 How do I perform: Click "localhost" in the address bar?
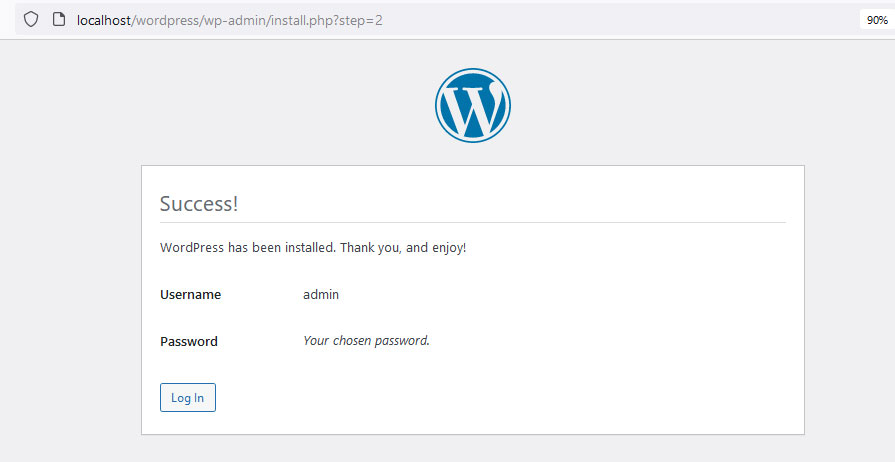104,21
